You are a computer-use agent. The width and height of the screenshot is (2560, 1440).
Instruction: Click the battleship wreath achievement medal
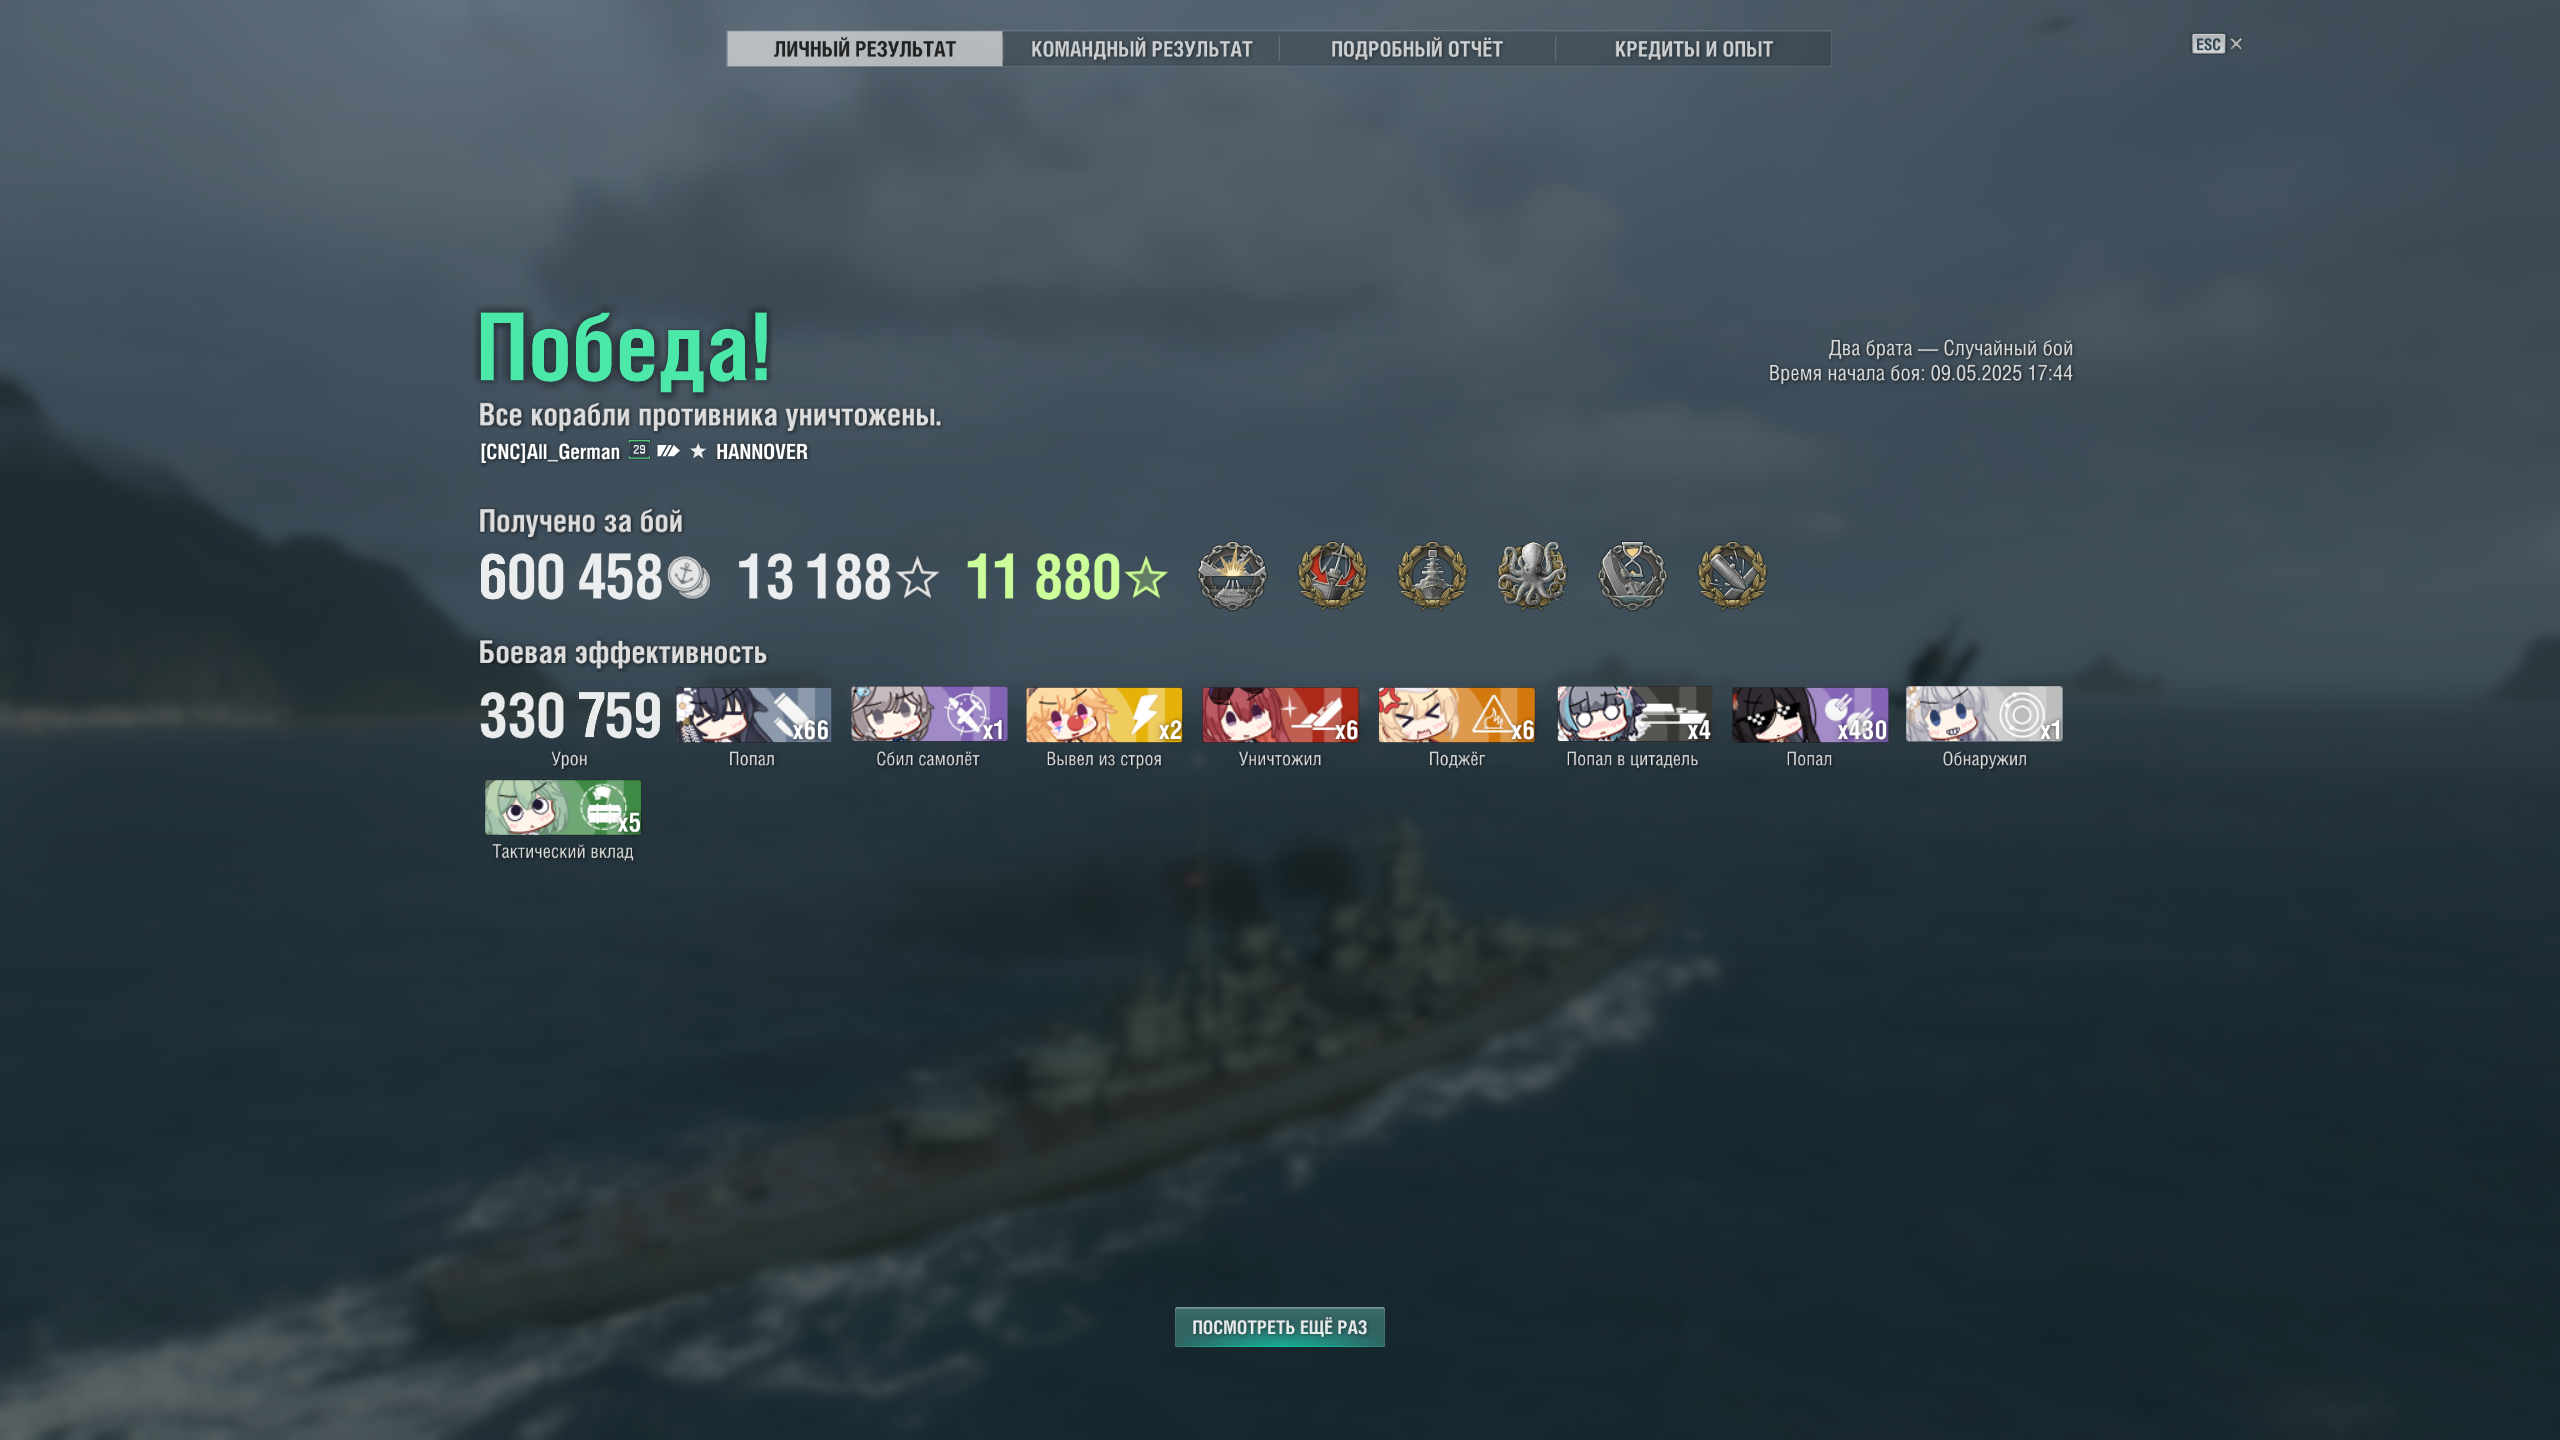tap(1432, 575)
